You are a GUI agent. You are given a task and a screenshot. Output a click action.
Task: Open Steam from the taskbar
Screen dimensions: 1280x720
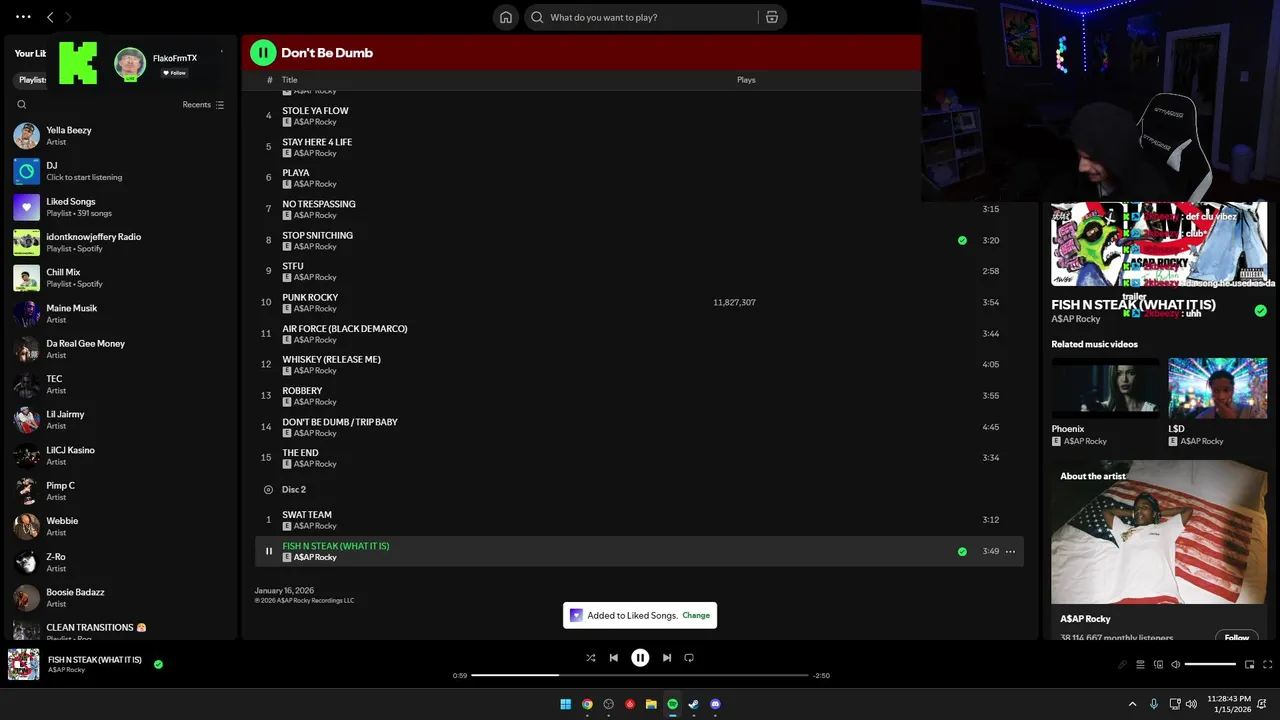[x=693, y=704]
